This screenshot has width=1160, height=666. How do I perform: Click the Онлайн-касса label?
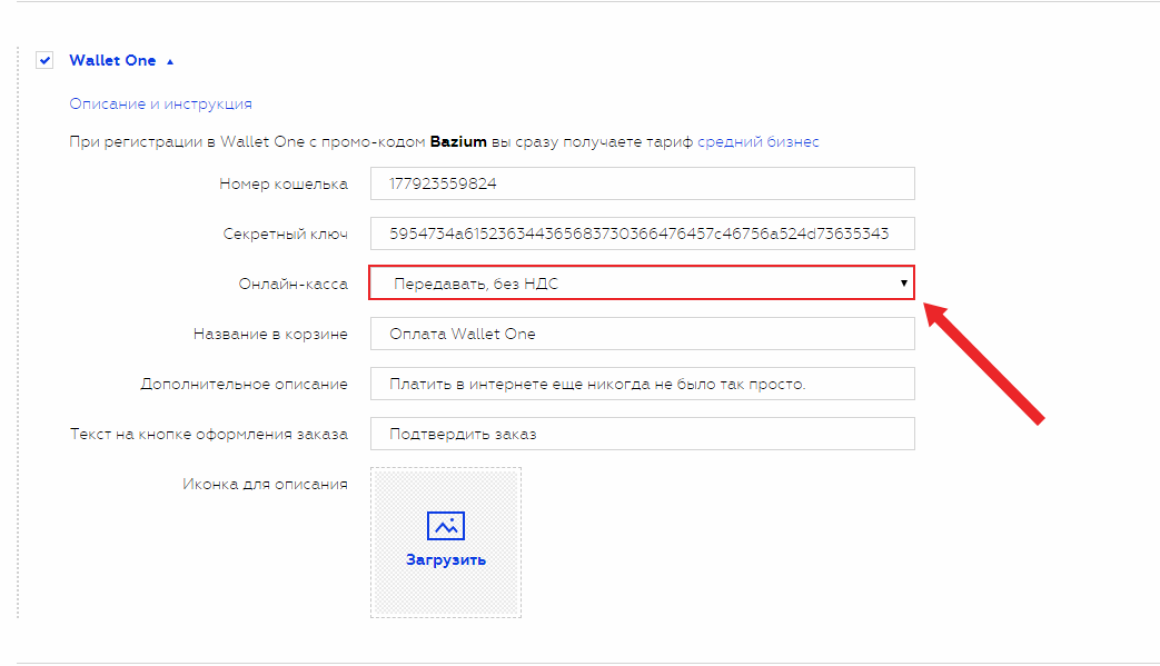293,284
